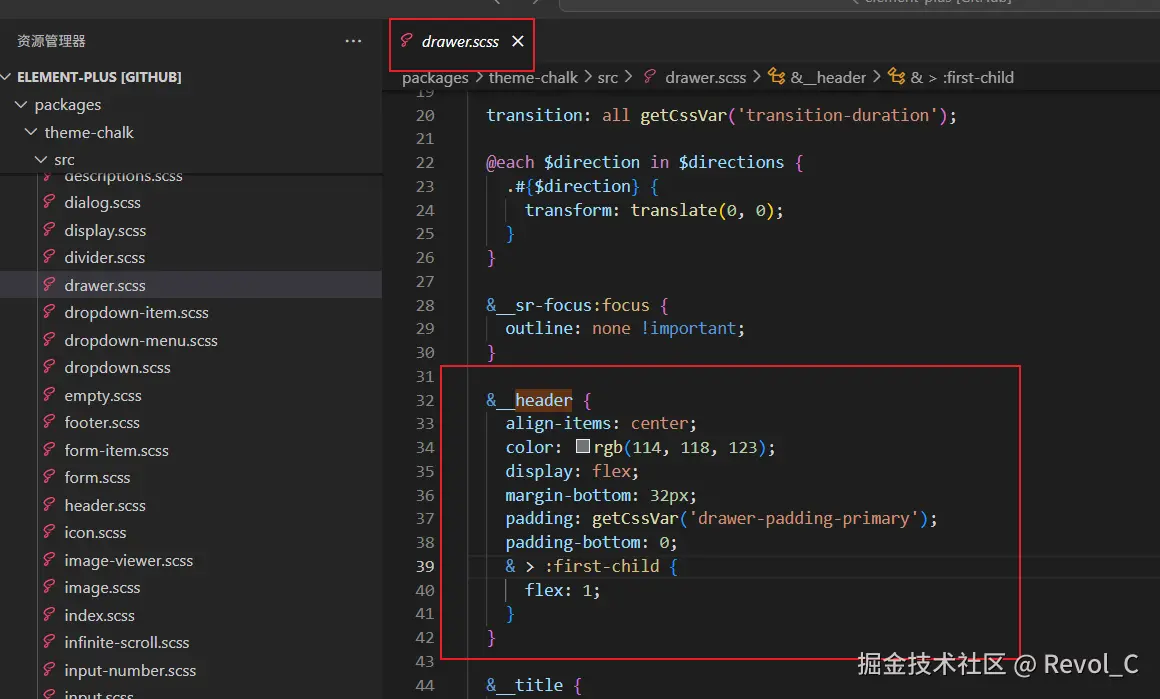This screenshot has height=699, width=1160.
Task: Collapse the theme-chalk folder
Action: point(31,132)
